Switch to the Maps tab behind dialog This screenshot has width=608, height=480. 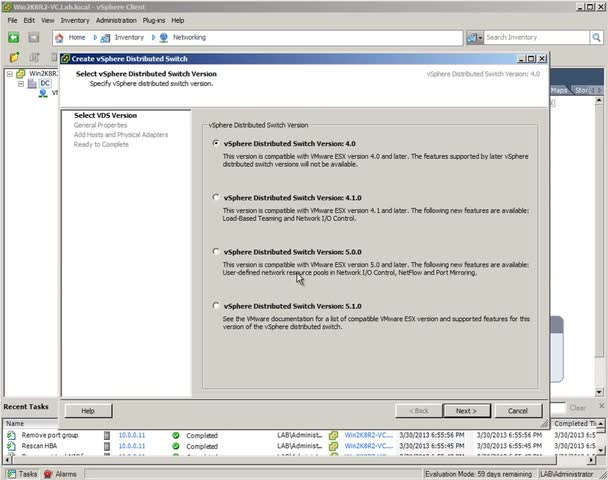pos(558,90)
